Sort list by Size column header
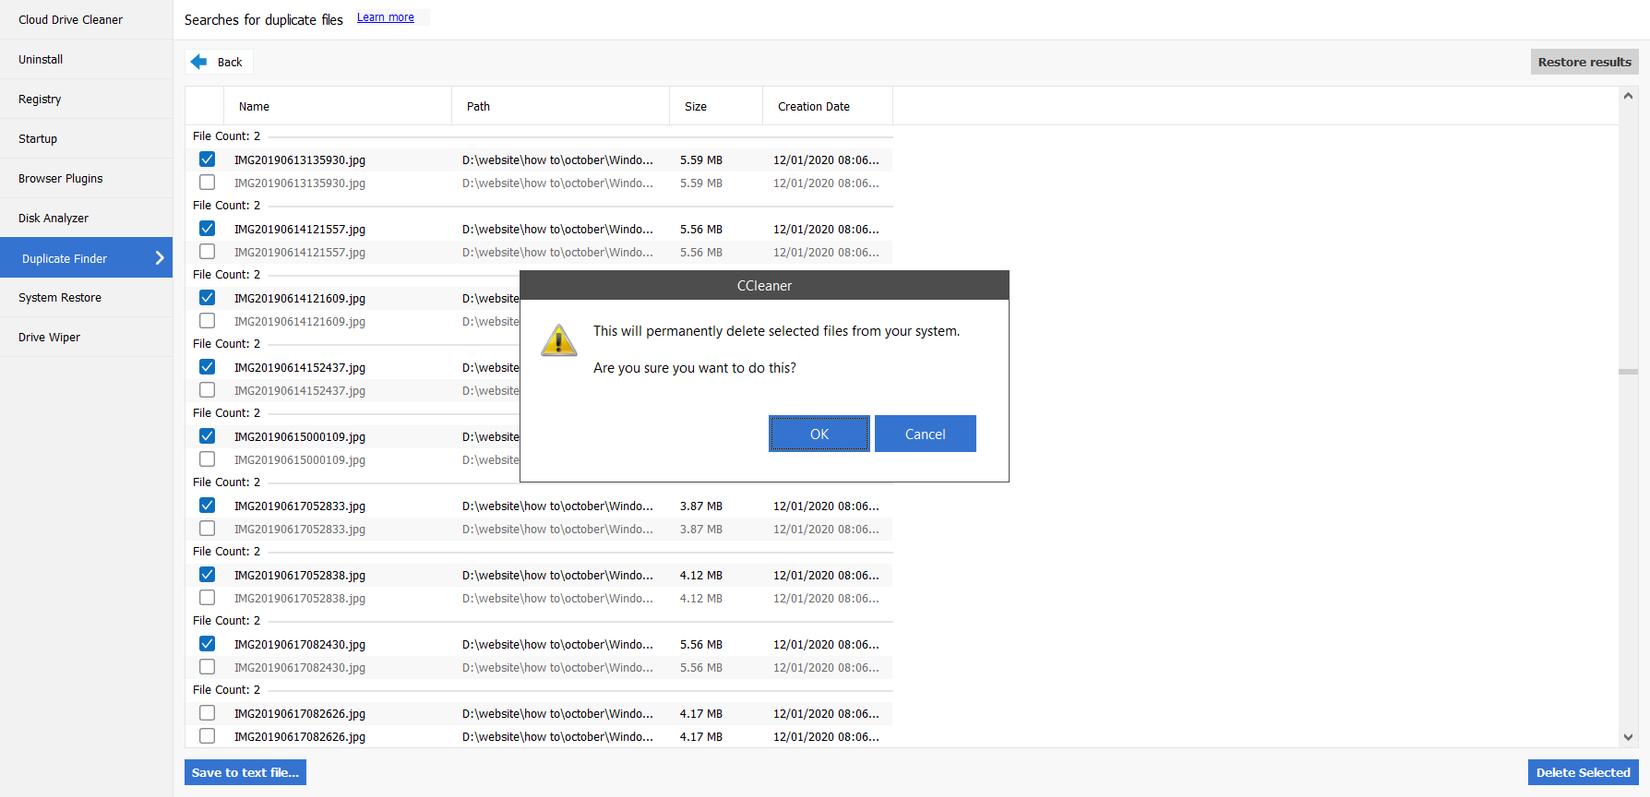Viewport: 1650px width, 797px height. click(x=696, y=106)
